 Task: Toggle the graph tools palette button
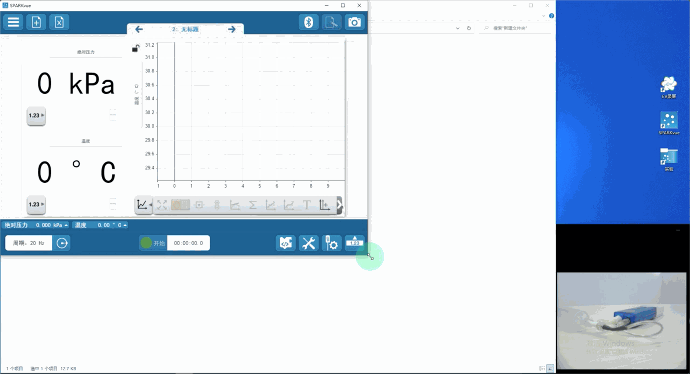[143, 205]
